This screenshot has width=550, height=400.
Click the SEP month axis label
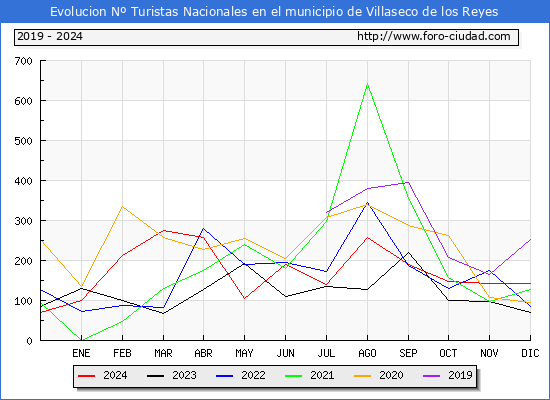tap(408, 353)
